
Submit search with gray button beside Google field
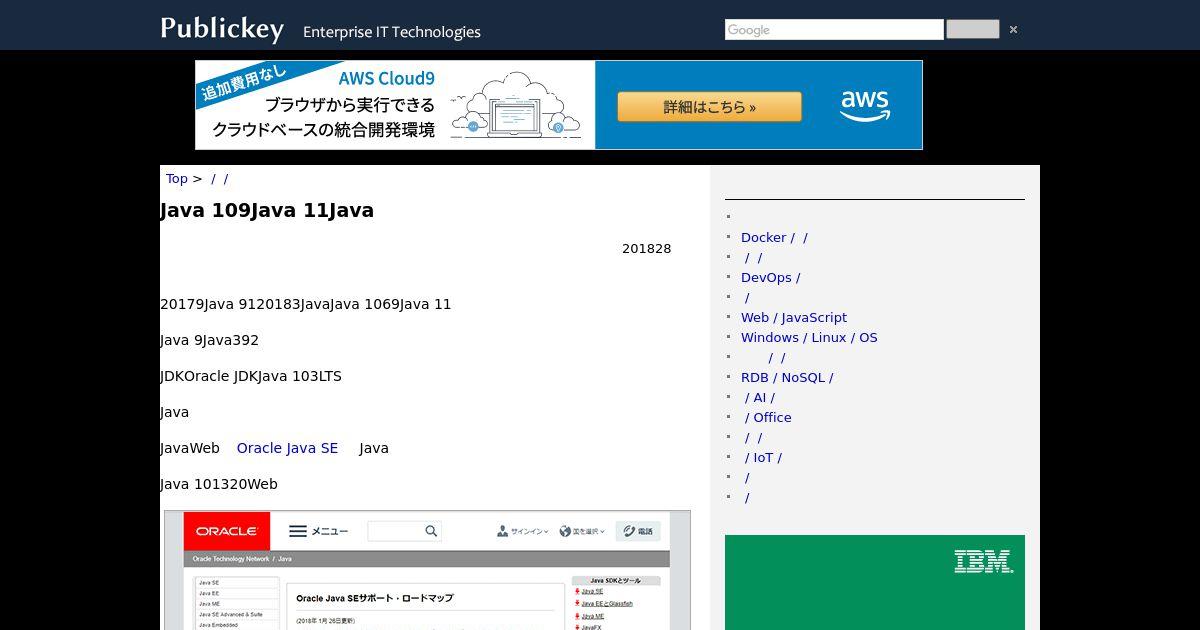(973, 29)
